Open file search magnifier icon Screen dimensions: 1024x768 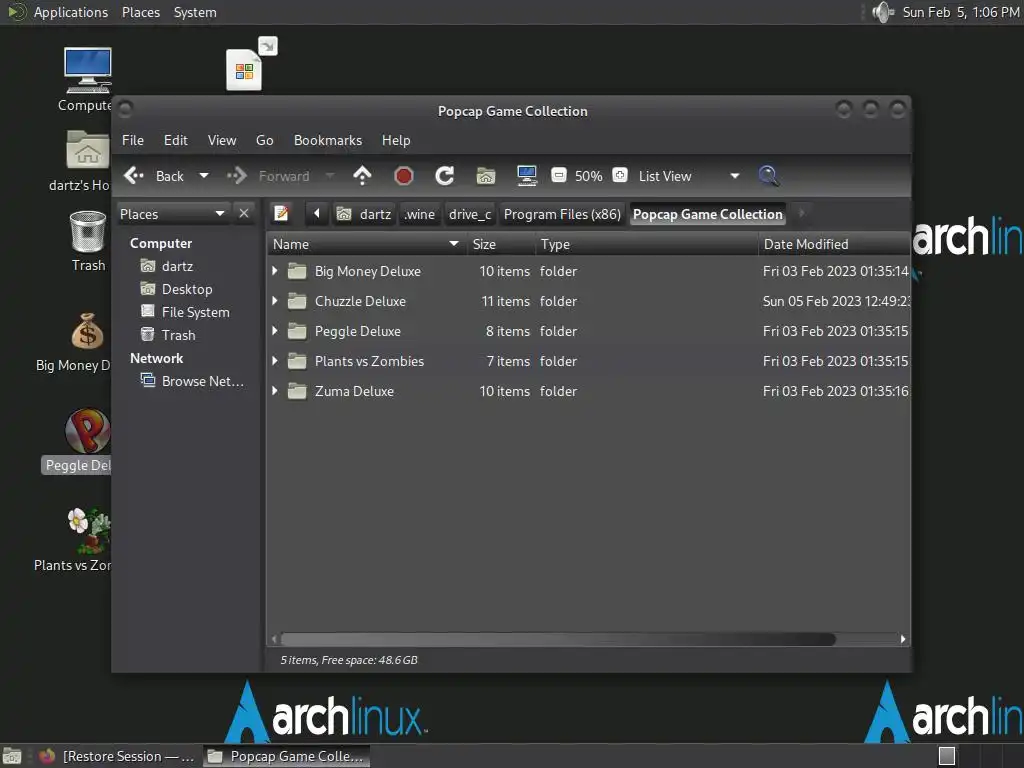click(769, 176)
